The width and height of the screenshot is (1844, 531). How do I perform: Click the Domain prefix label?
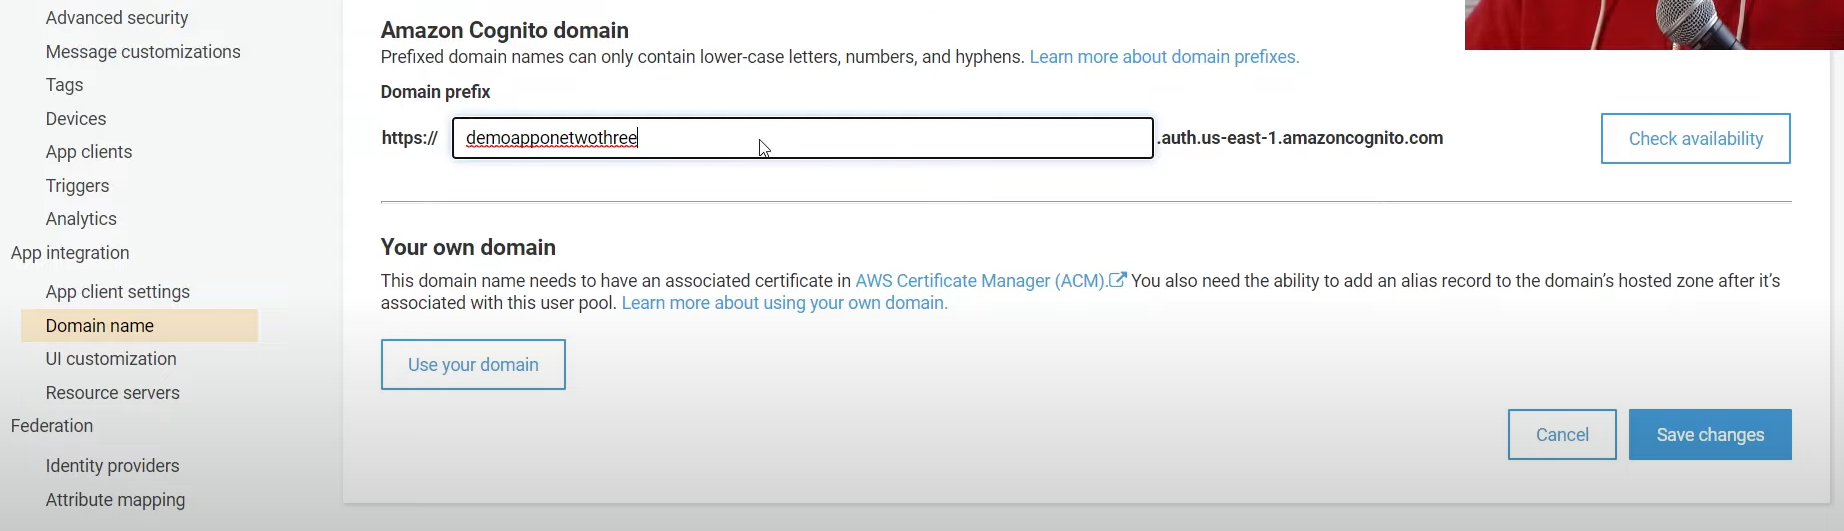tap(435, 92)
